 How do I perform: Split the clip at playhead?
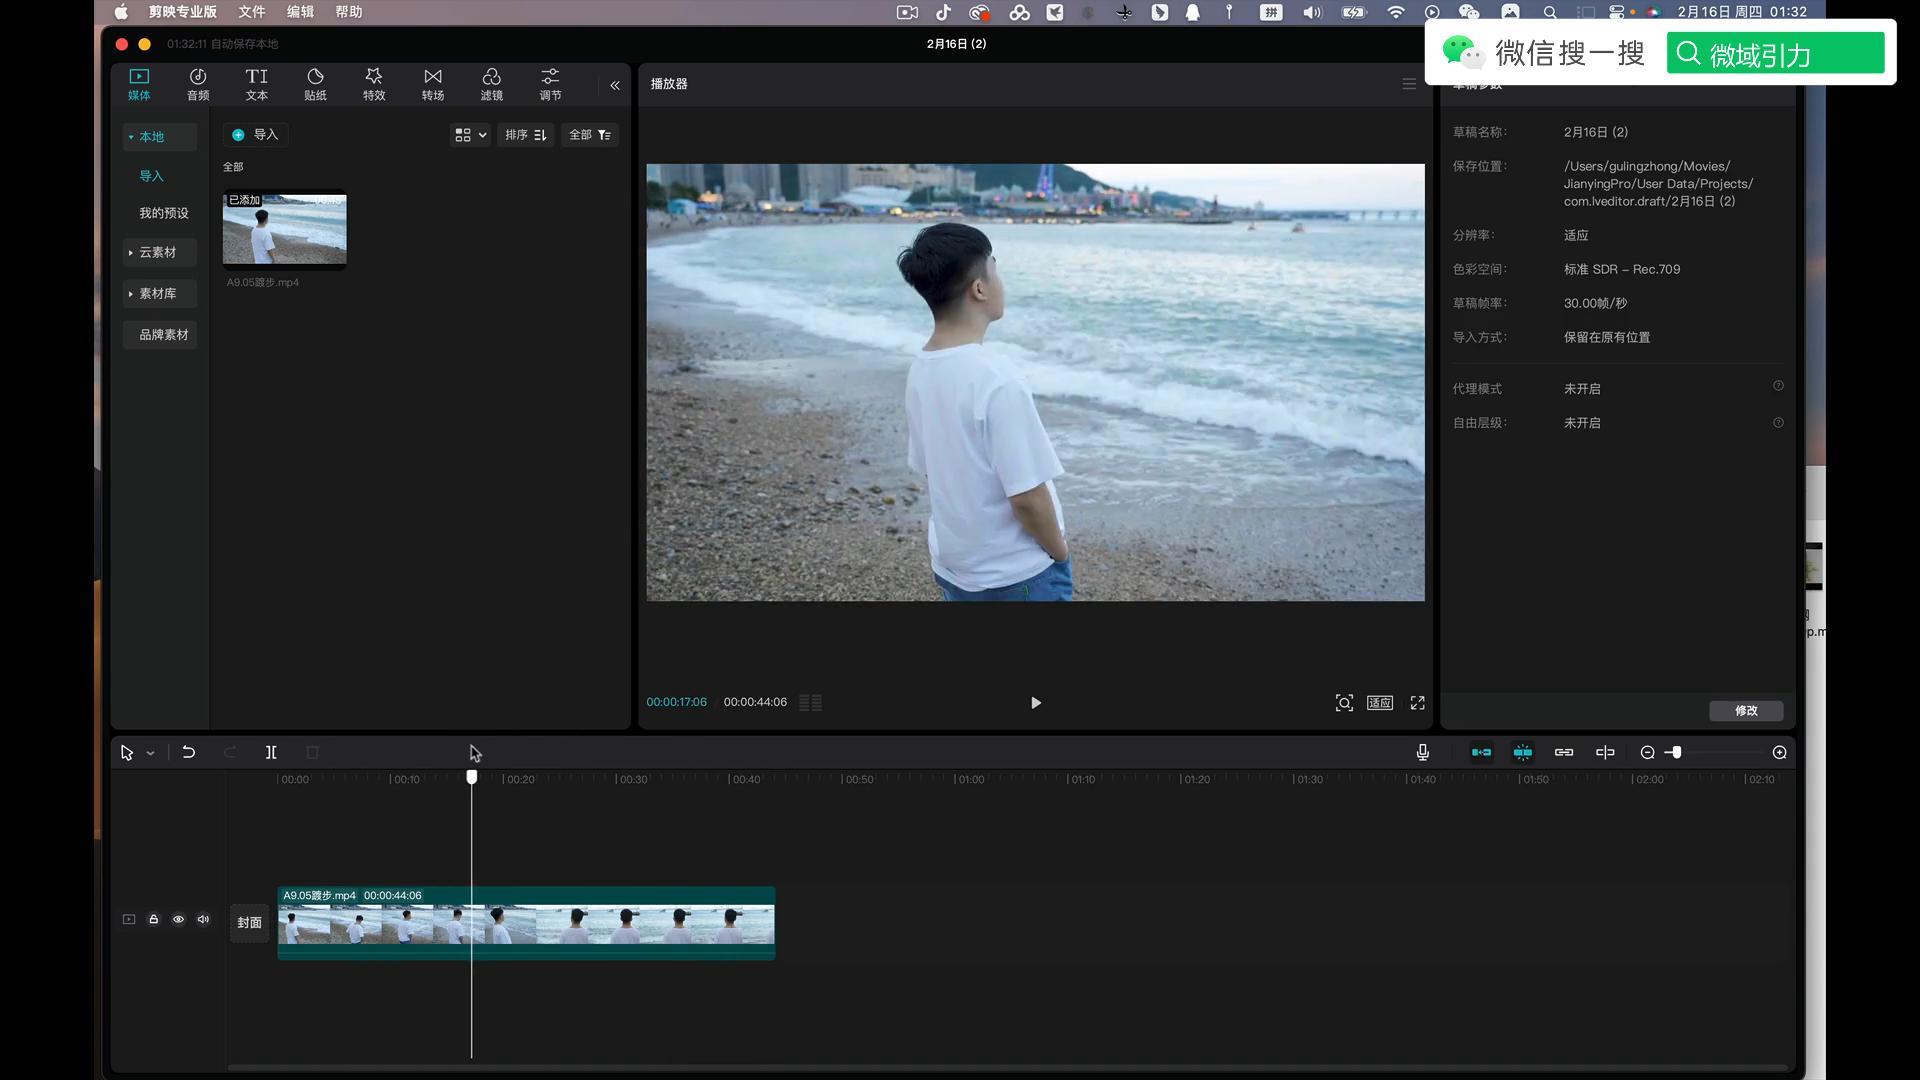271,752
